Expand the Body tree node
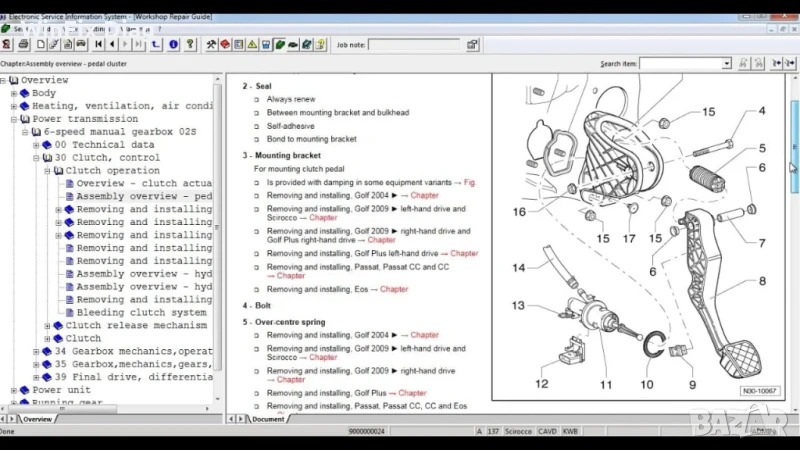The width and height of the screenshot is (800, 450). [x=14, y=93]
